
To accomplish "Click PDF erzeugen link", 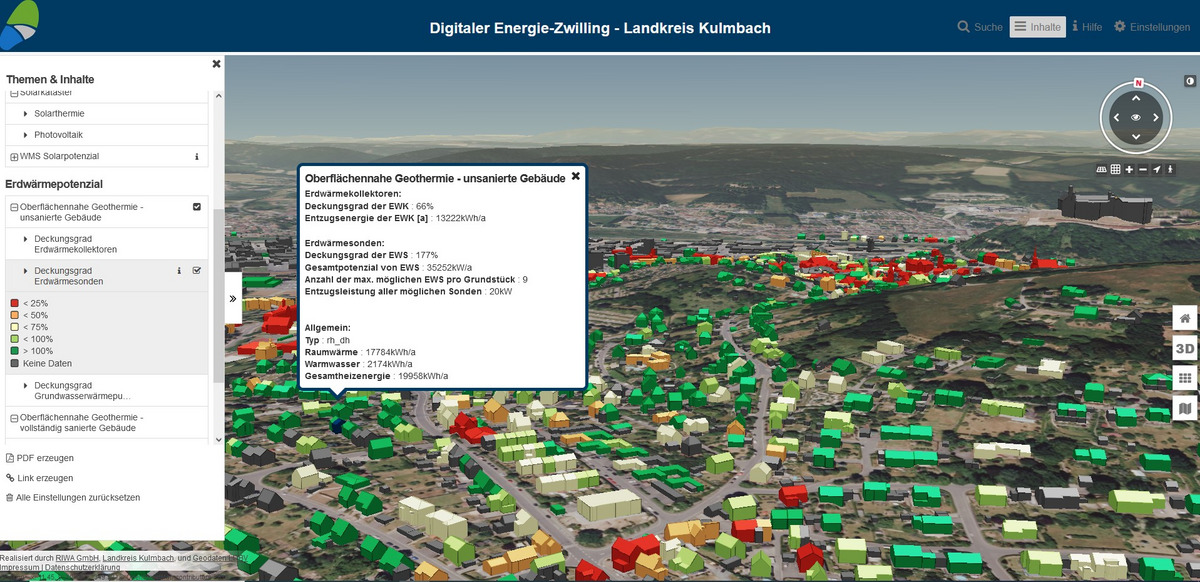I will 40,458.
